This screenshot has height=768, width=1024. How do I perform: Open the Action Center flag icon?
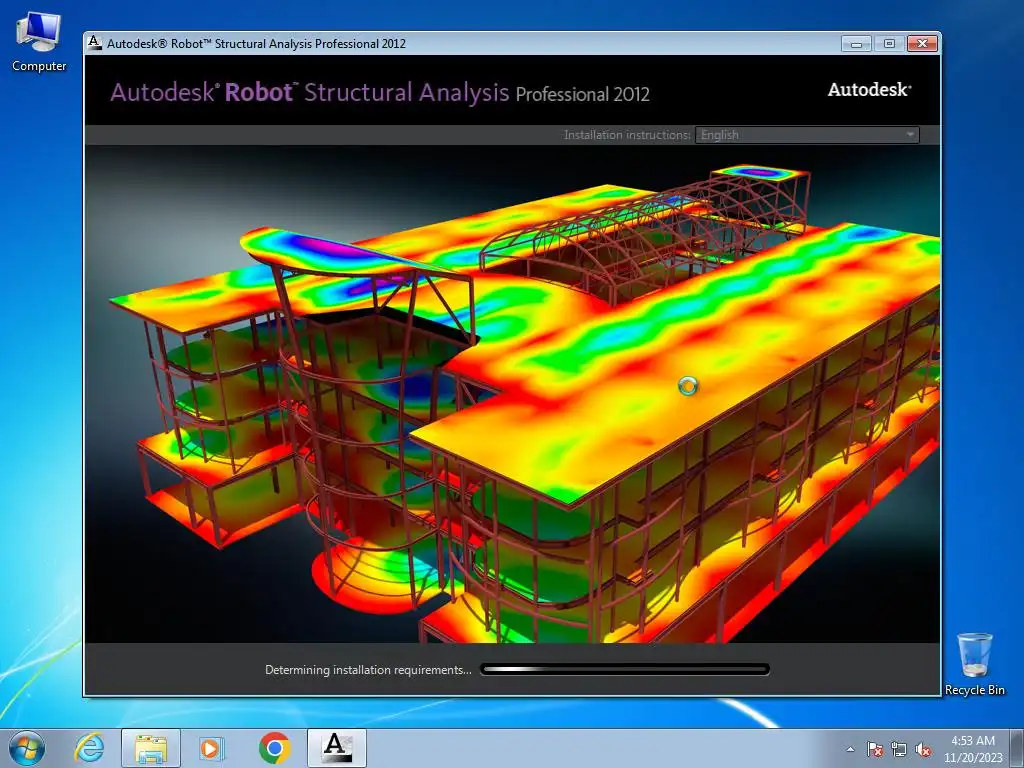(x=874, y=749)
